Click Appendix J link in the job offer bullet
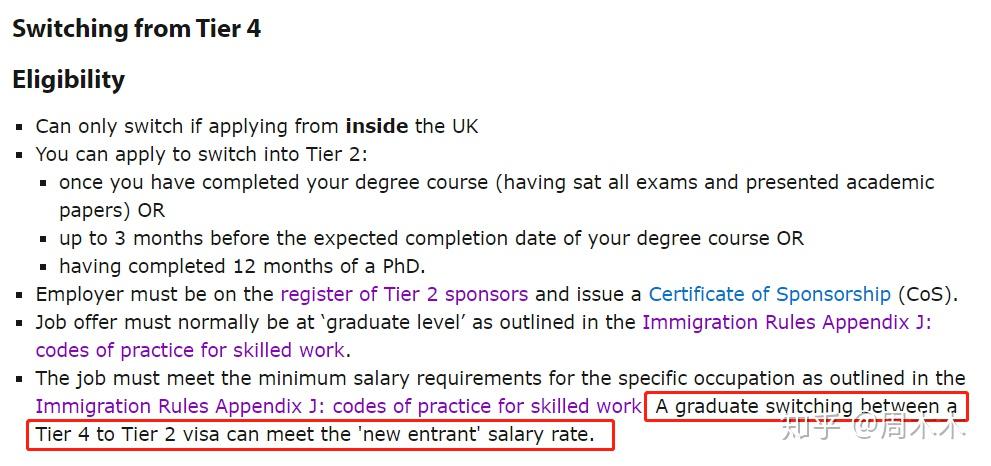 [x=786, y=323]
